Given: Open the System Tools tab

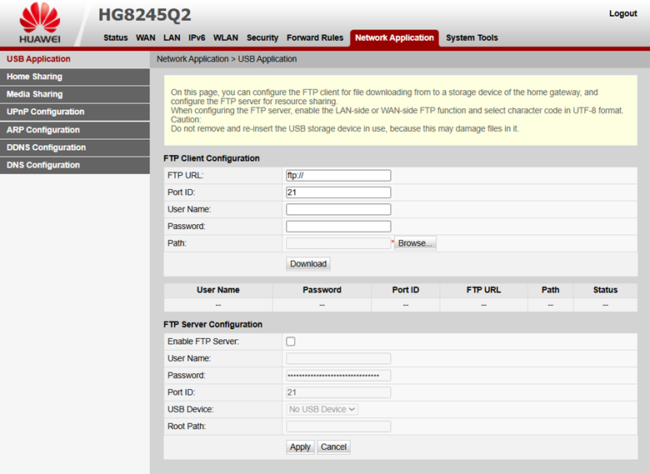Looking at the screenshot, I should pyautogui.click(x=472, y=38).
